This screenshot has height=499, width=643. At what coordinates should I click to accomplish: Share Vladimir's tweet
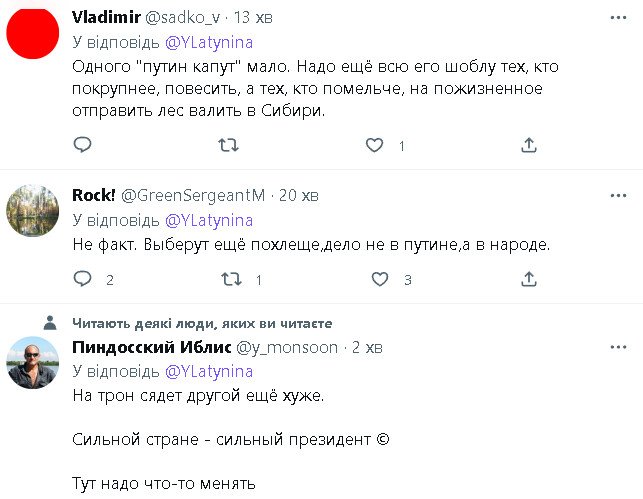point(529,145)
